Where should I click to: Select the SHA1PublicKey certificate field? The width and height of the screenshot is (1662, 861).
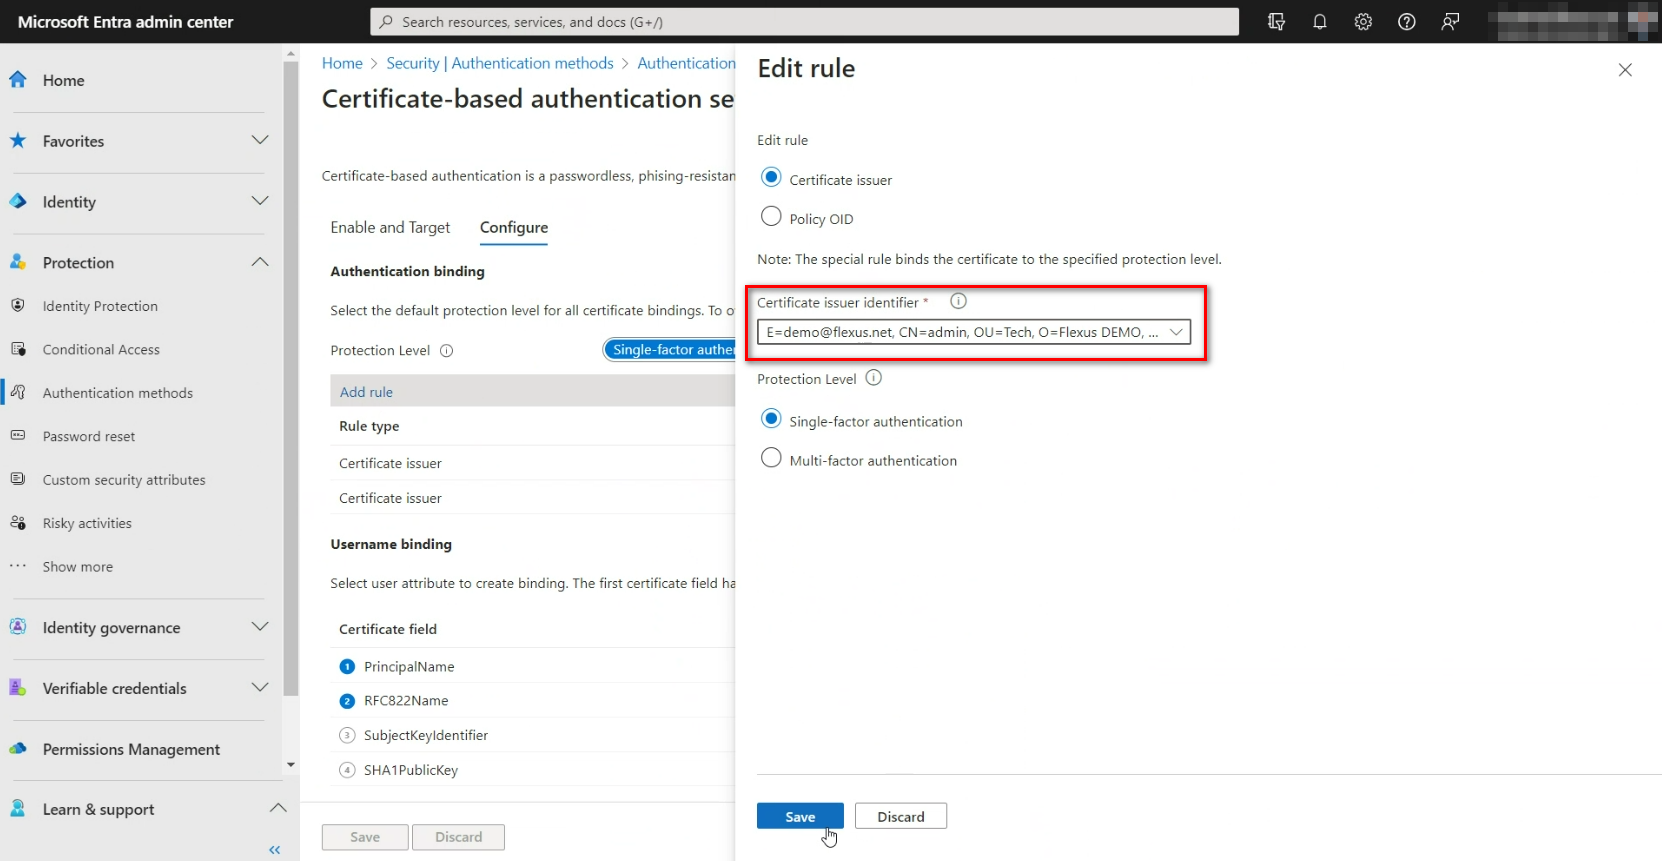click(411, 770)
